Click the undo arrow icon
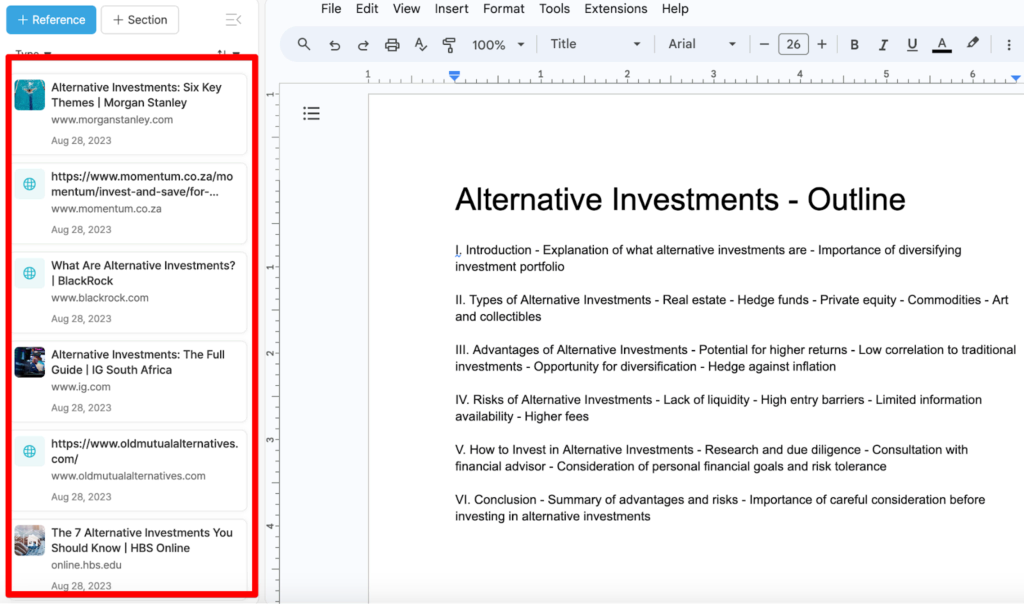This screenshot has height=604, width=1024. point(334,45)
